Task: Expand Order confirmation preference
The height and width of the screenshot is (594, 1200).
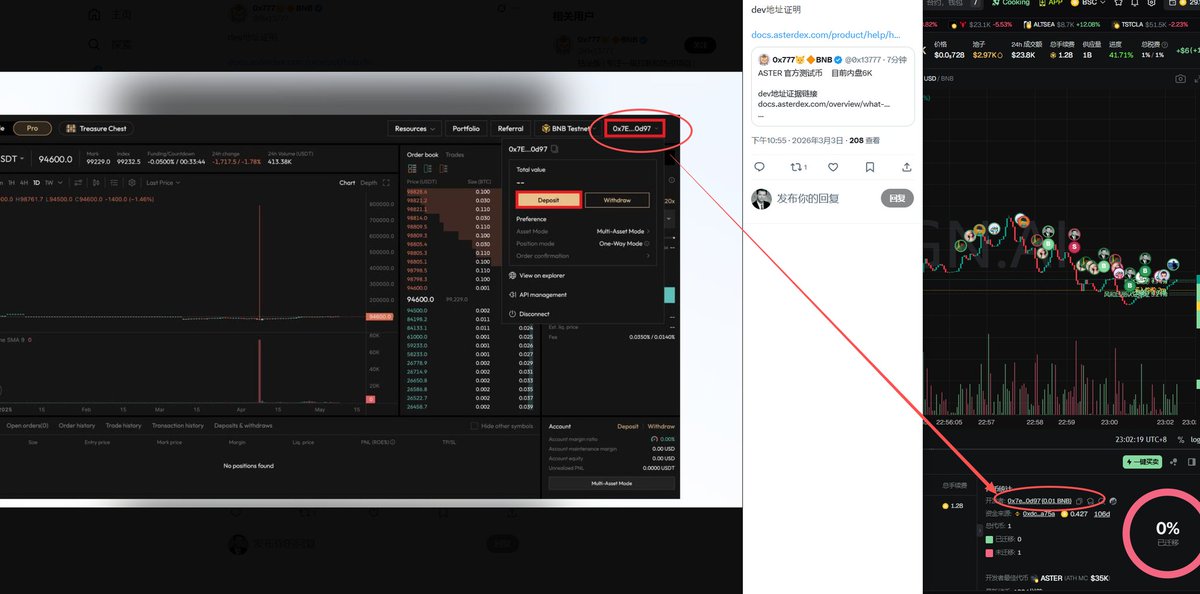Action: [x=582, y=256]
